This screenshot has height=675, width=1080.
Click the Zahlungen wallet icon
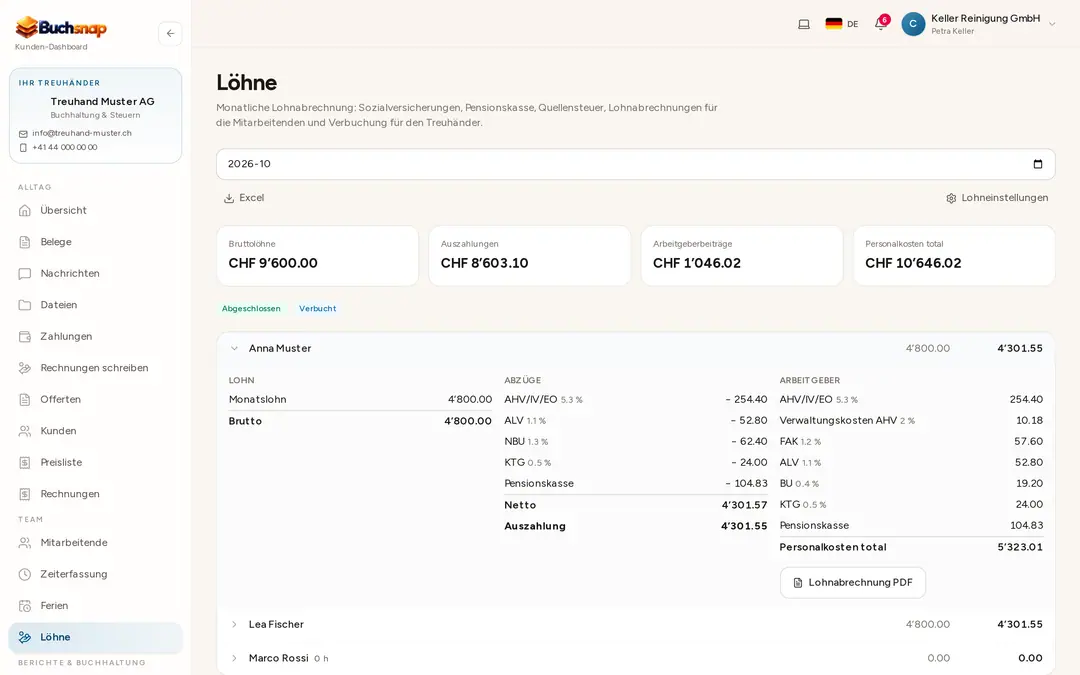(25, 337)
